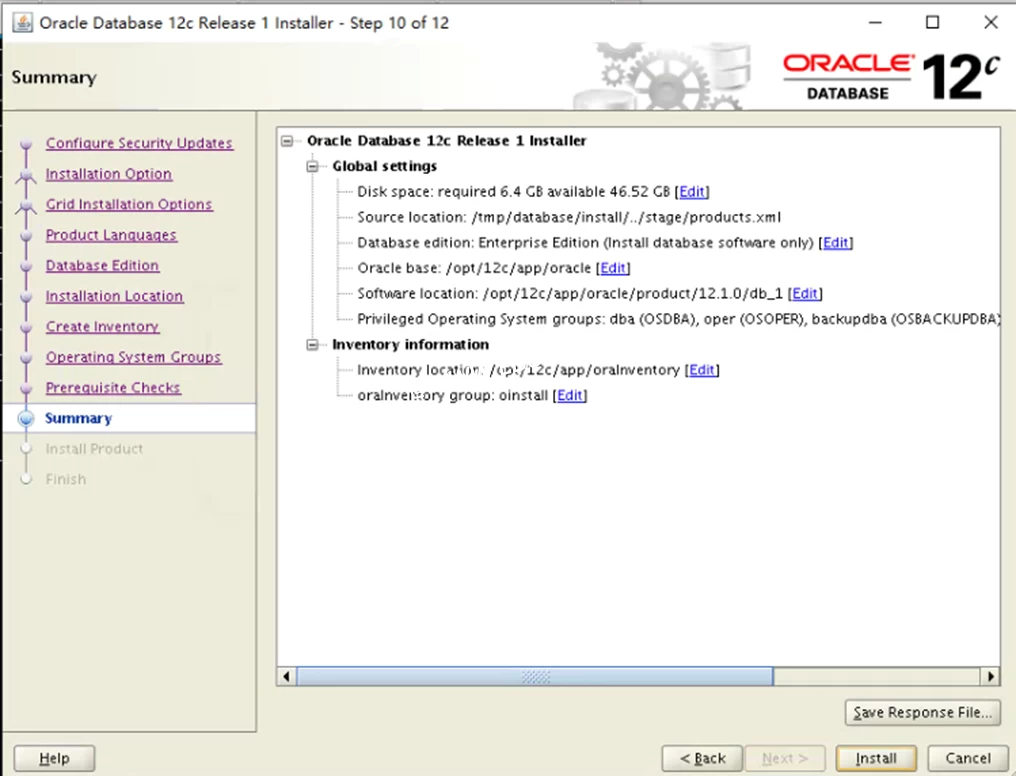Click the Operating System Groups step bullet
The width and height of the screenshot is (1016, 776).
(x=26, y=358)
